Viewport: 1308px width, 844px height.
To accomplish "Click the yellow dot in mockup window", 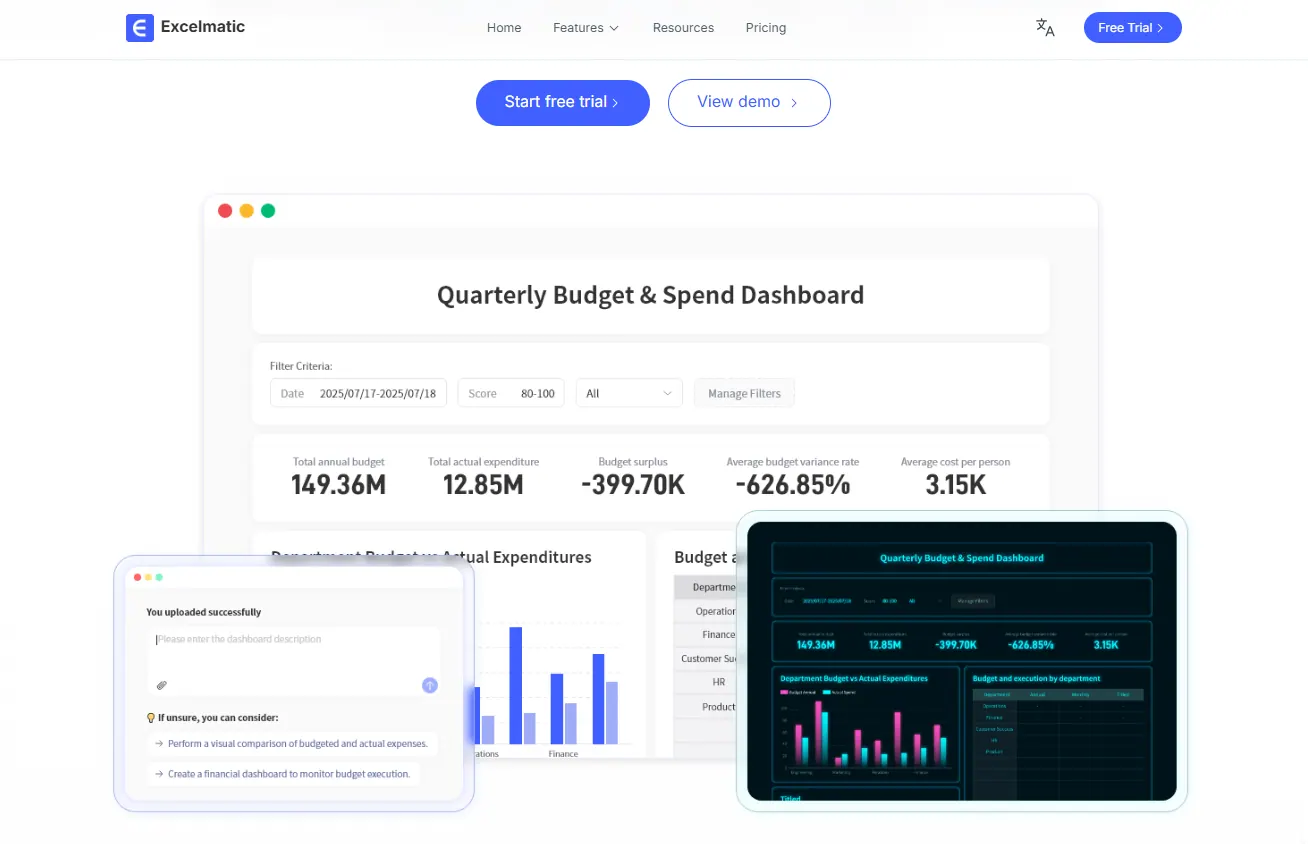I will [x=246, y=211].
